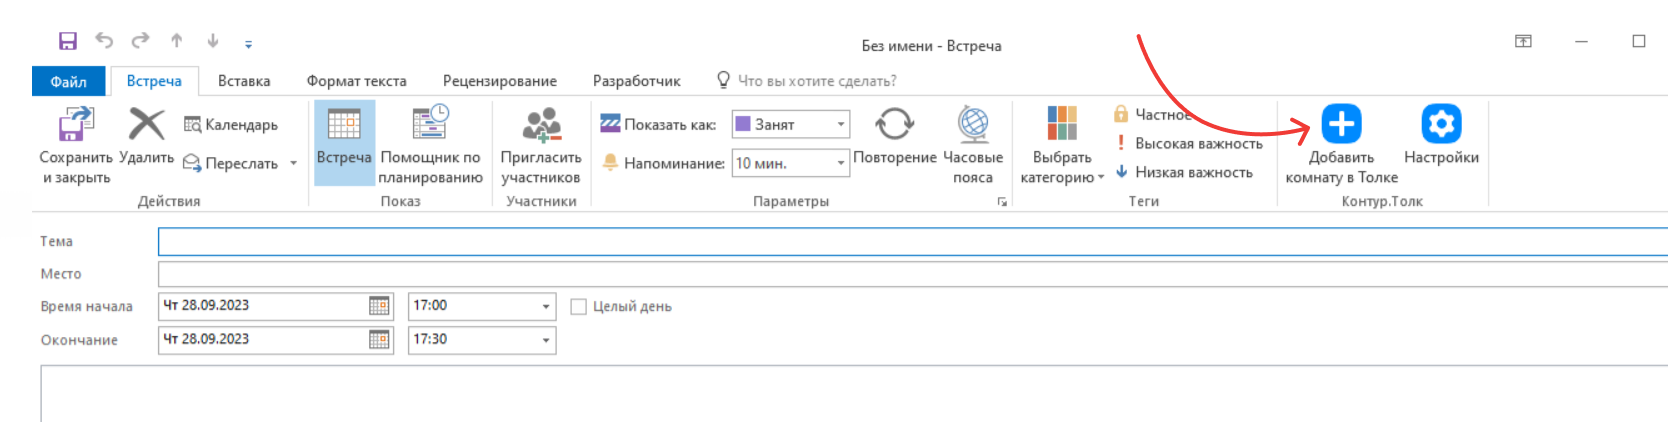This screenshot has width=1668, height=422.
Task: Click the Удалить cross icon
Action: (x=146, y=124)
